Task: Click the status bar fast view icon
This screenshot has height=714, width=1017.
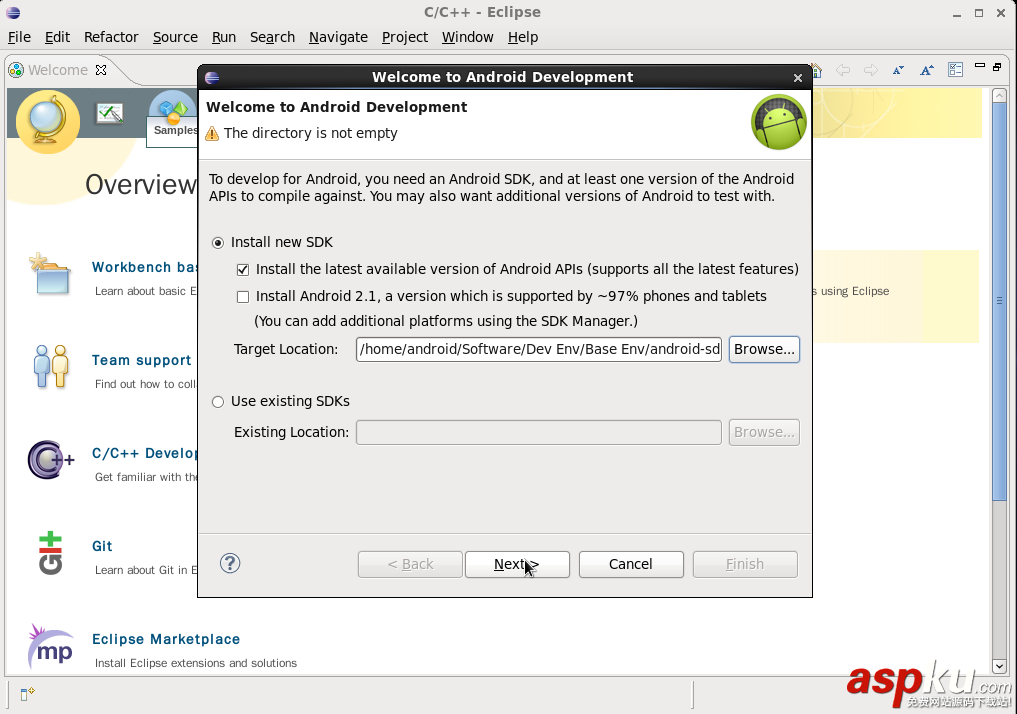Action: click(x=27, y=694)
